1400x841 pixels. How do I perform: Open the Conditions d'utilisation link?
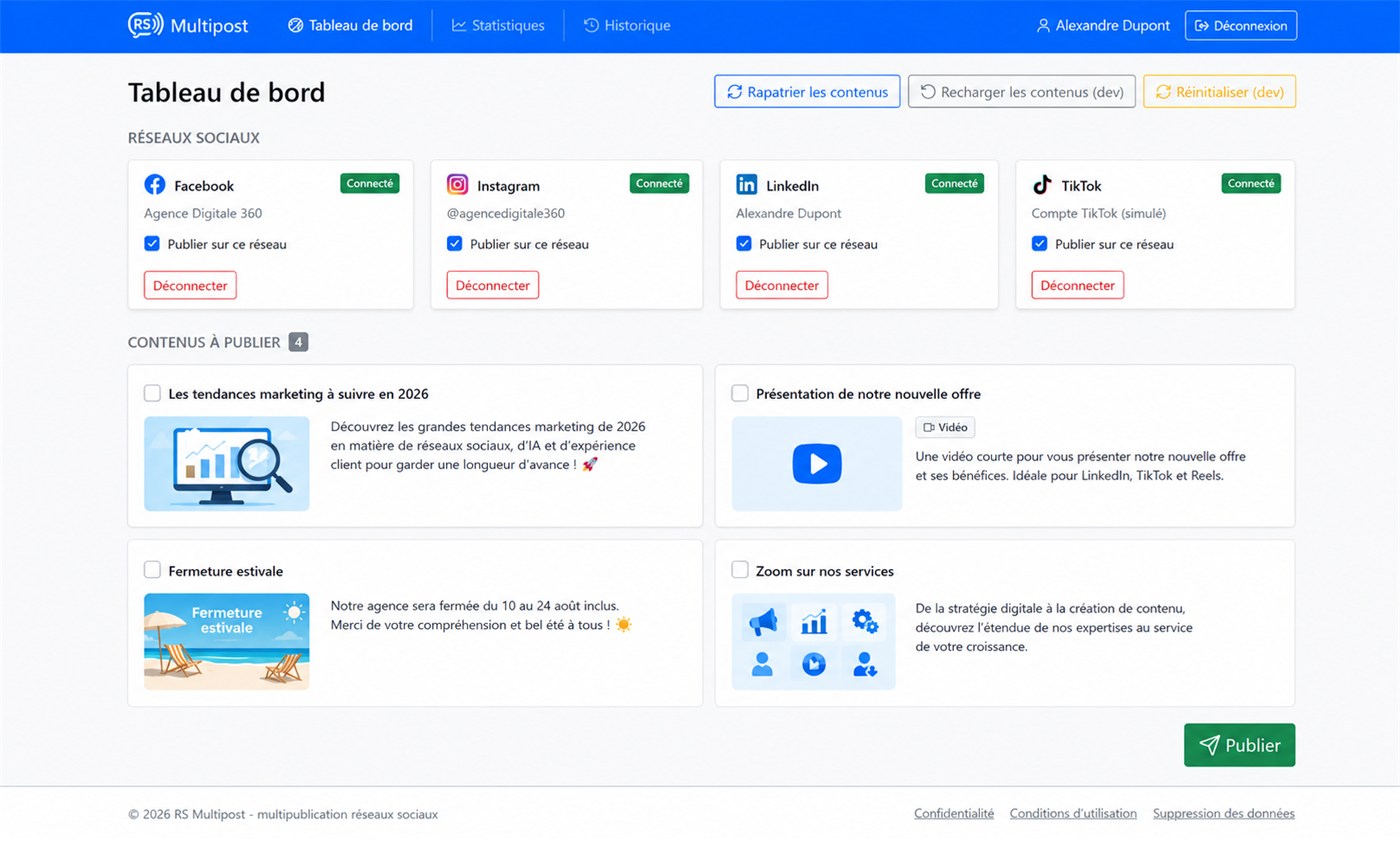click(x=1073, y=814)
